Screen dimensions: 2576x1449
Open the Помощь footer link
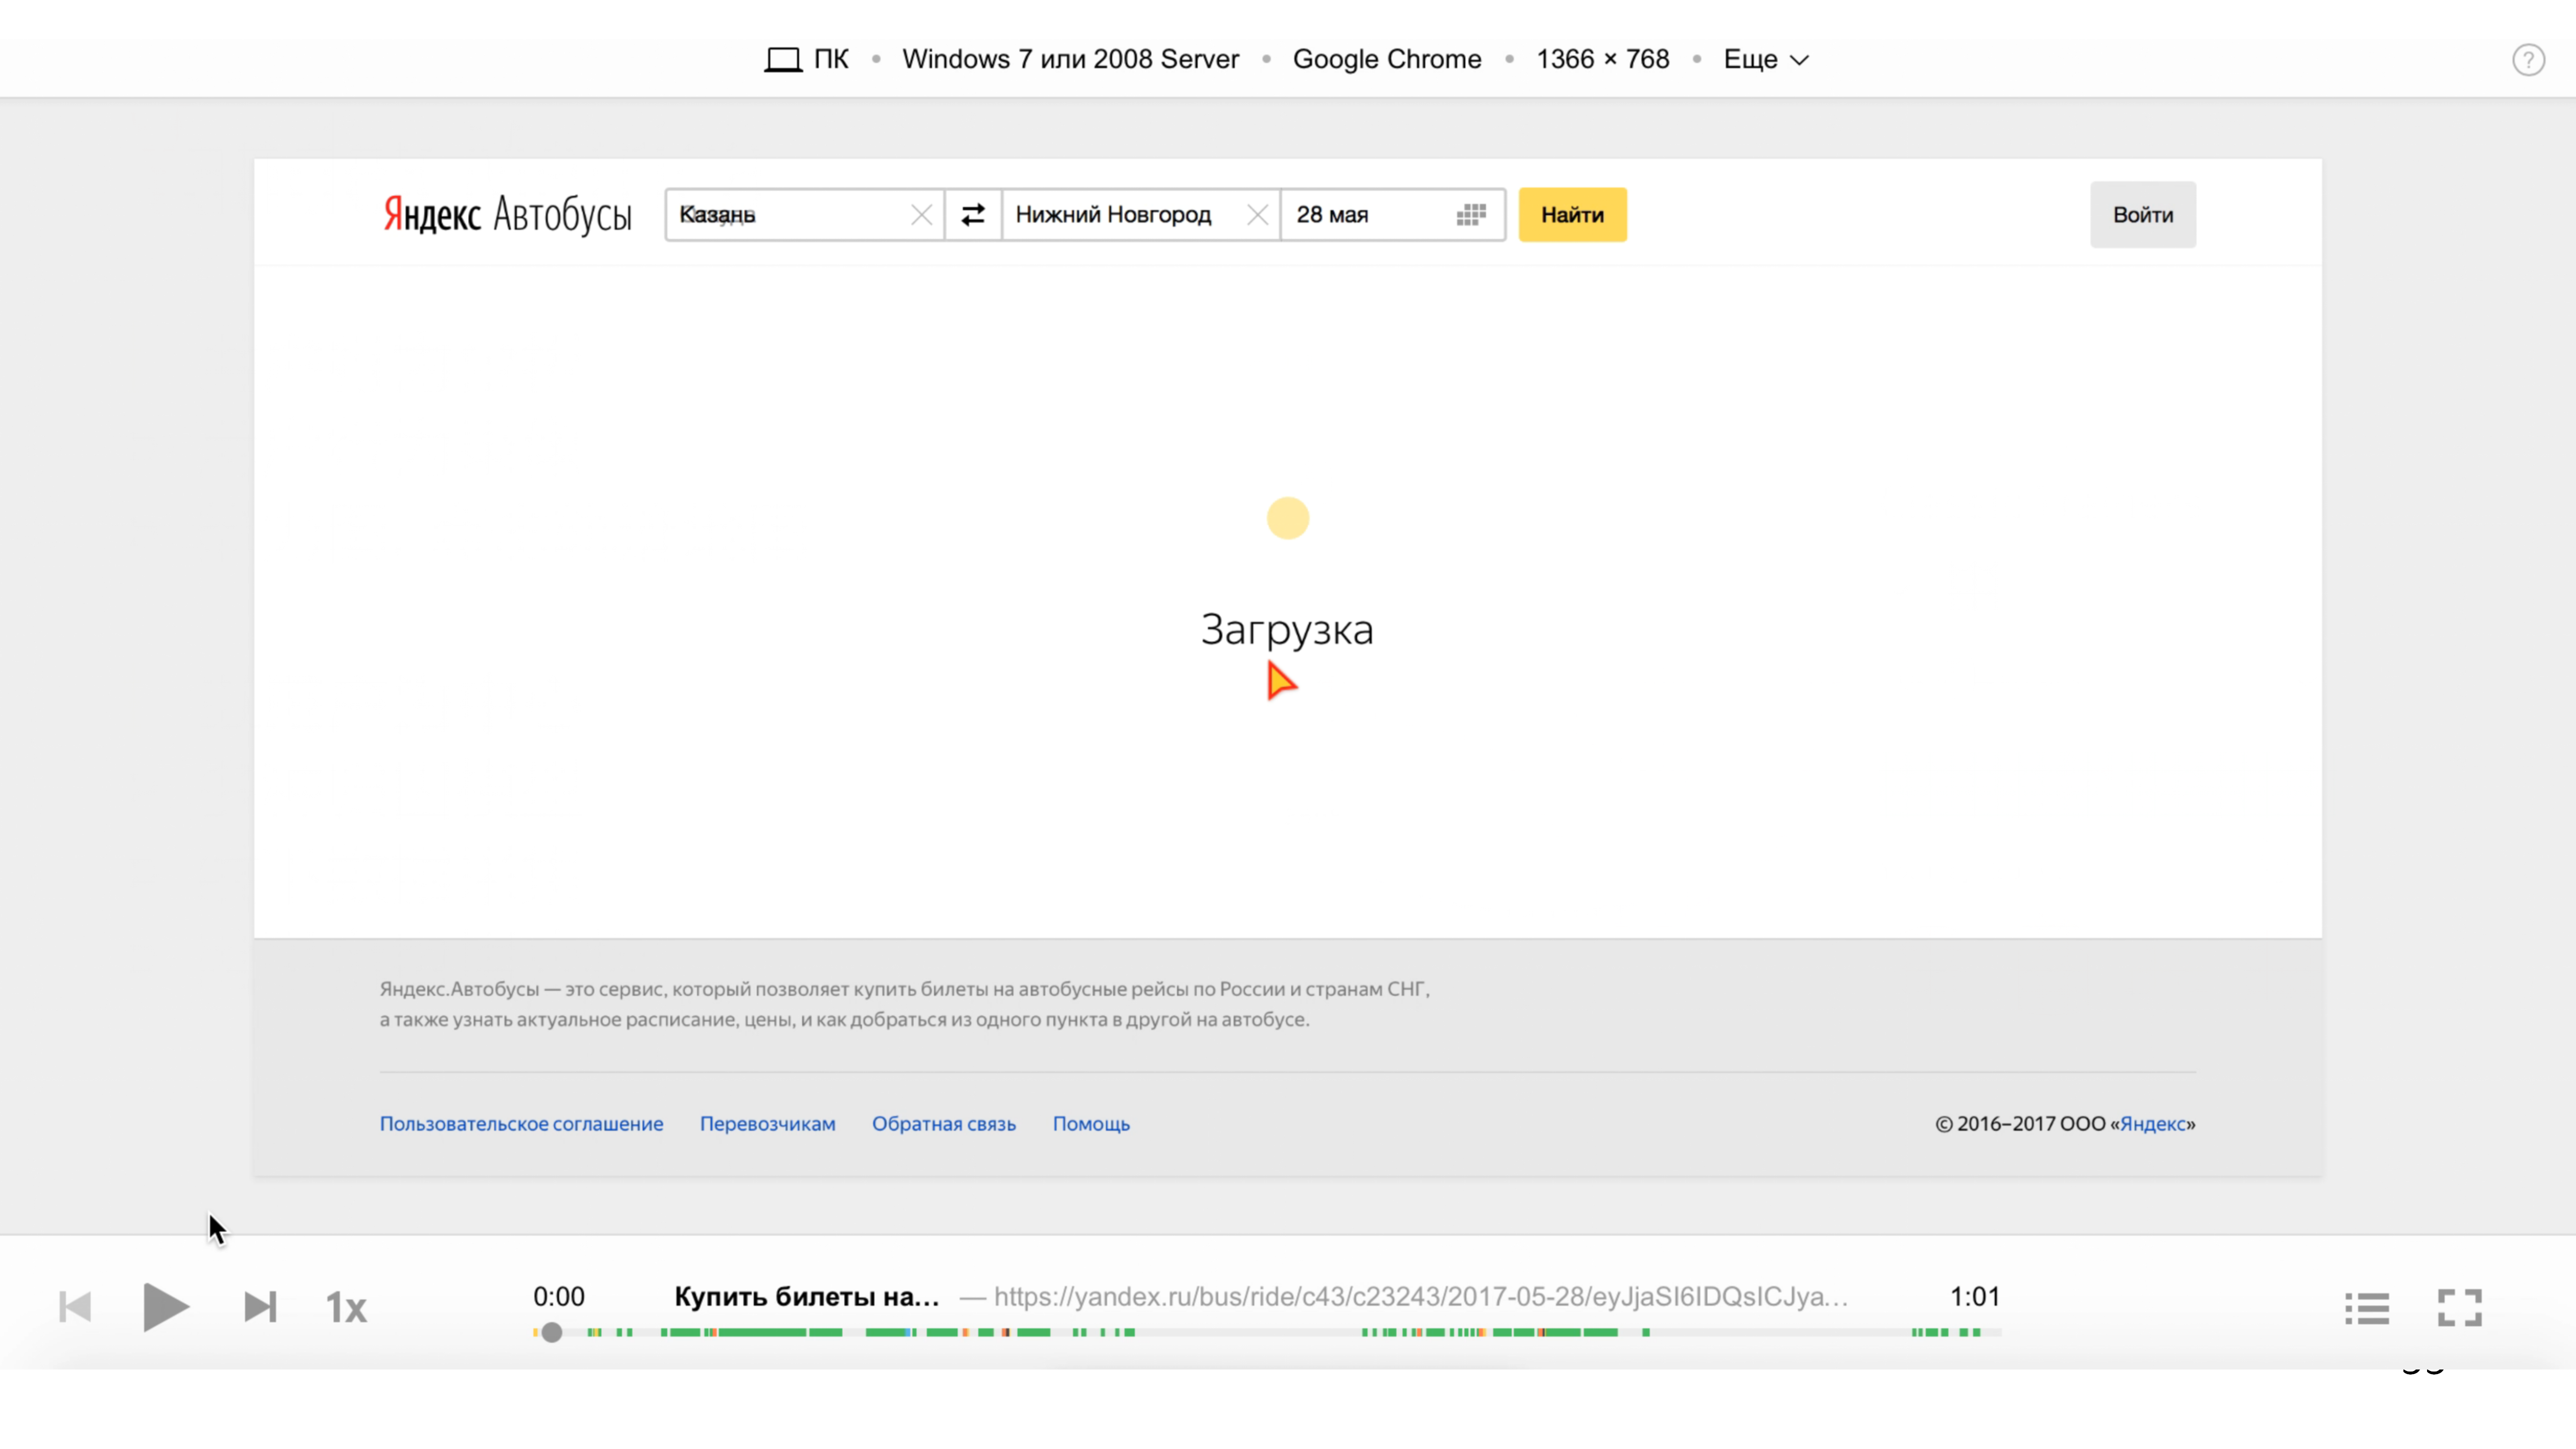click(x=1091, y=1124)
